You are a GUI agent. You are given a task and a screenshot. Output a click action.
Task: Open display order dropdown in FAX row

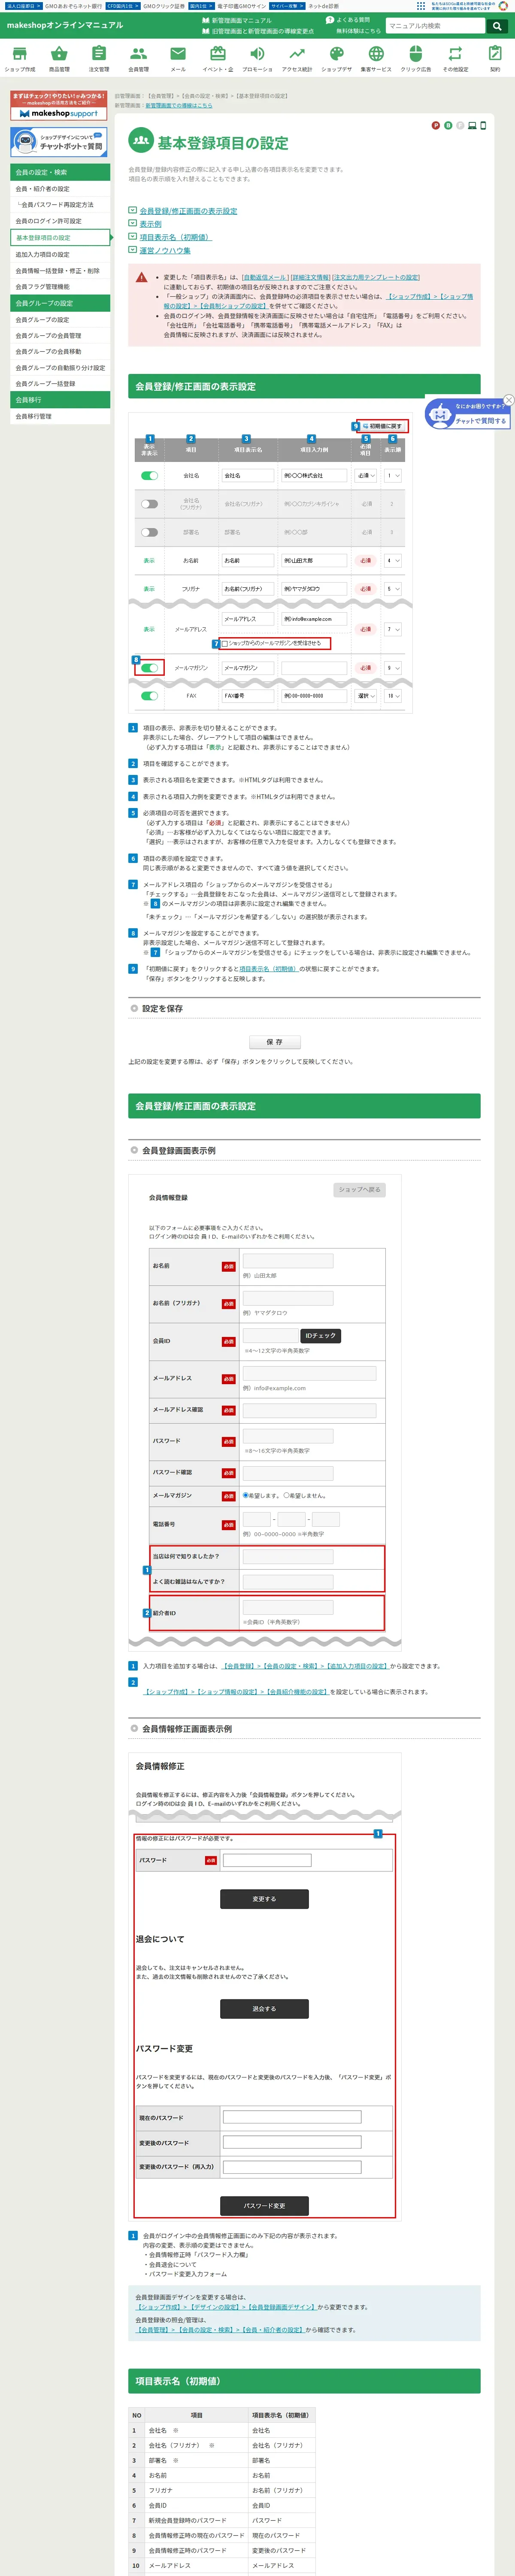[393, 695]
